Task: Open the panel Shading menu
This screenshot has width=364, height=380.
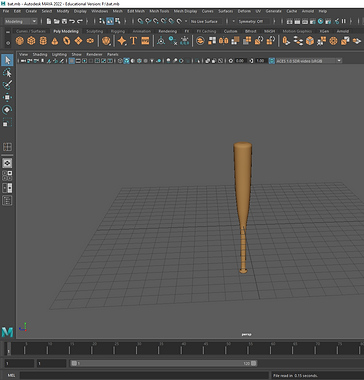Action: pyautogui.click(x=40, y=54)
